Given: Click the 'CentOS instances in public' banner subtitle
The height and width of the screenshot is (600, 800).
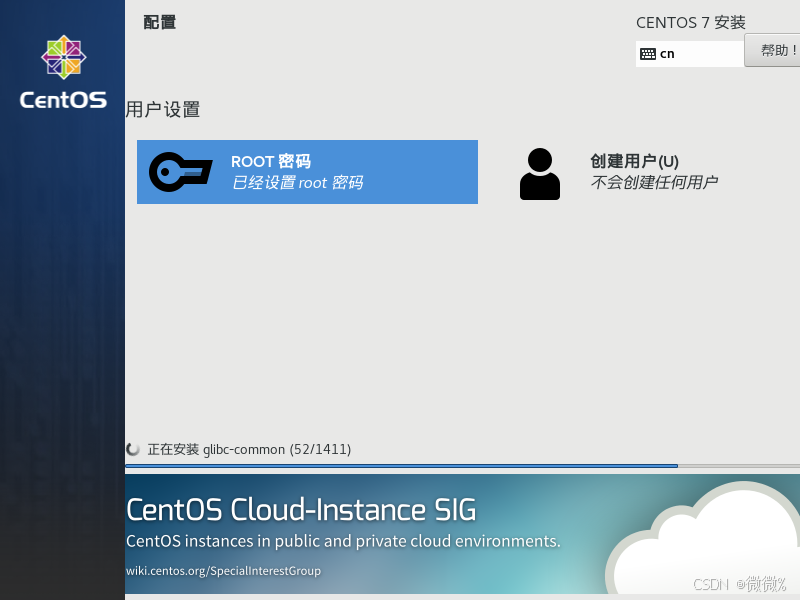Looking at the screenshot, I should click(x=343, y=541).
